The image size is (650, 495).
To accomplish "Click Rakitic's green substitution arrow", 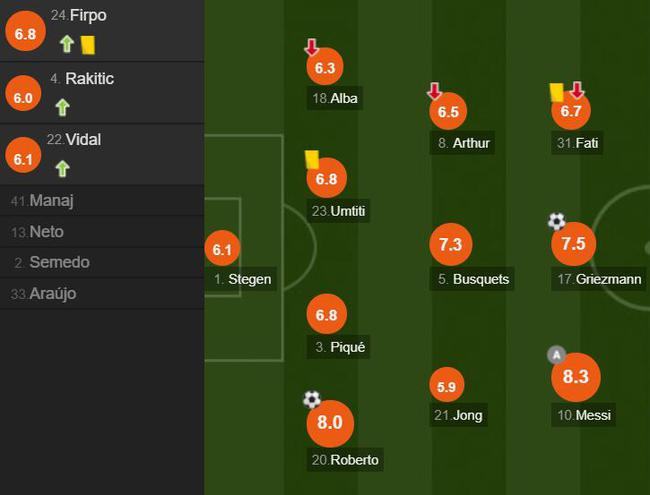I will click(62, 106).
